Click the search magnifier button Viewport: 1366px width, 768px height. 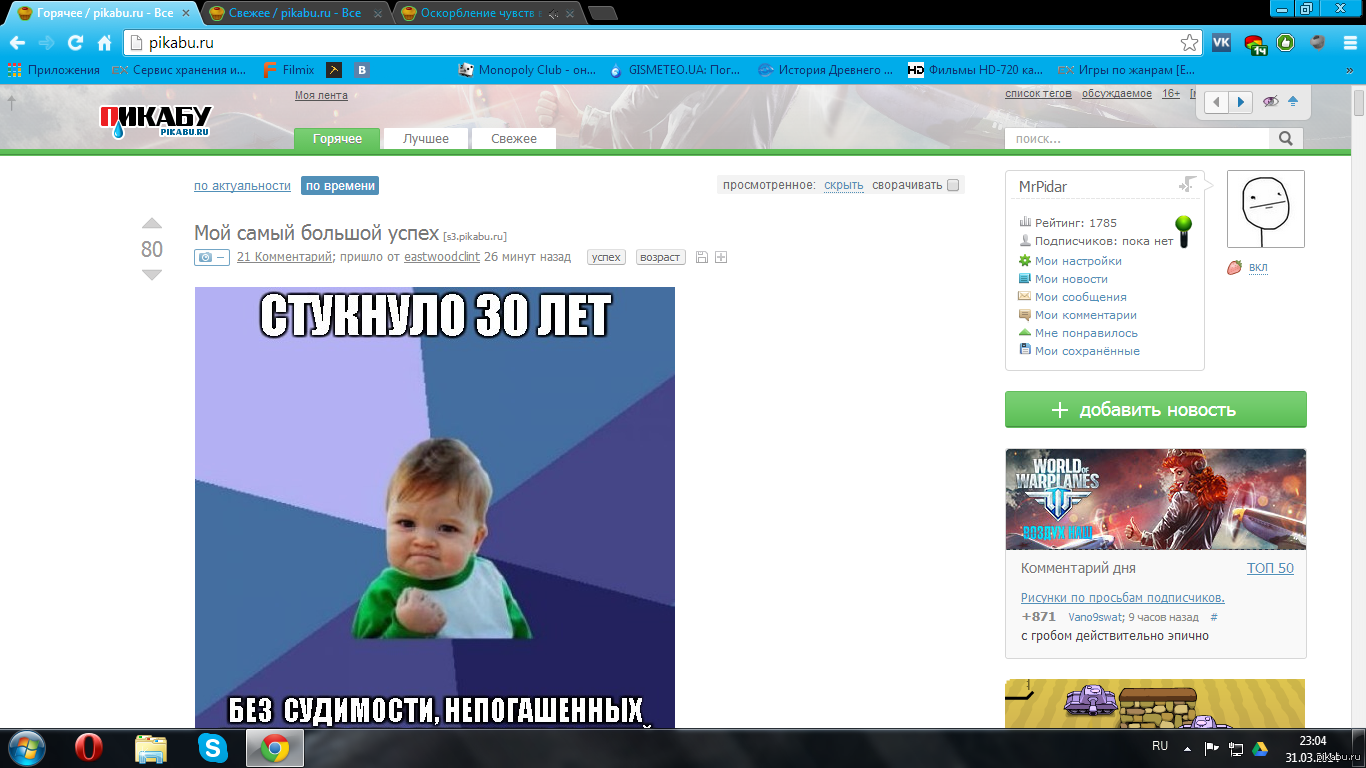click(x=1286, y=139)
